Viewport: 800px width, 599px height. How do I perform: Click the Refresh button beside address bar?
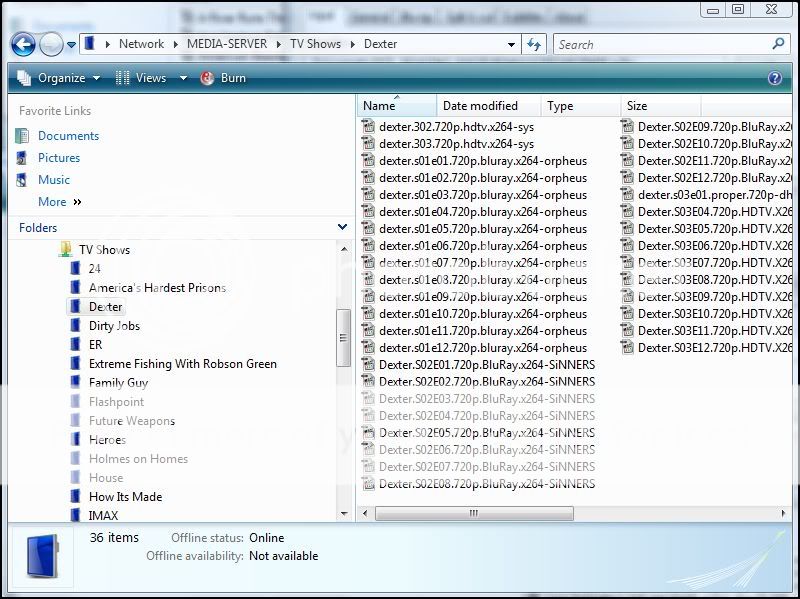pos(534,44)
